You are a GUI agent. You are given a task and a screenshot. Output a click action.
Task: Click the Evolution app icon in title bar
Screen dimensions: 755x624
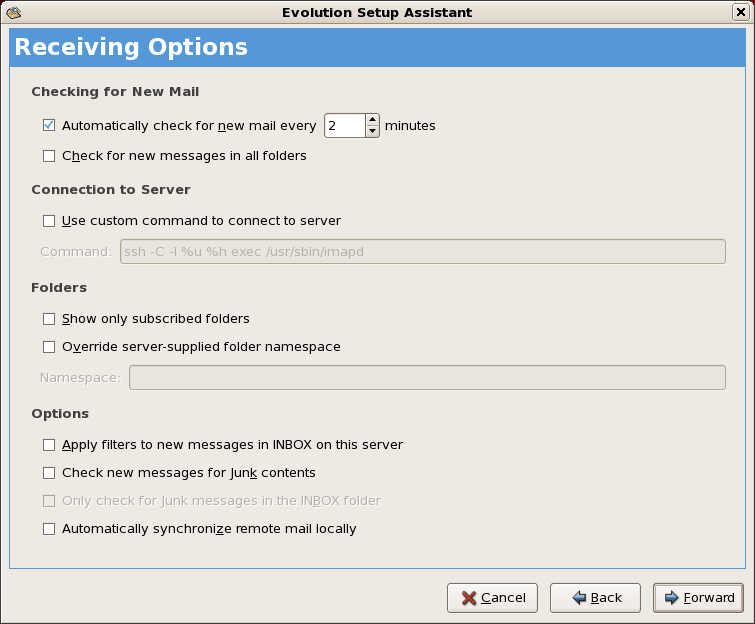click(14, 12)
